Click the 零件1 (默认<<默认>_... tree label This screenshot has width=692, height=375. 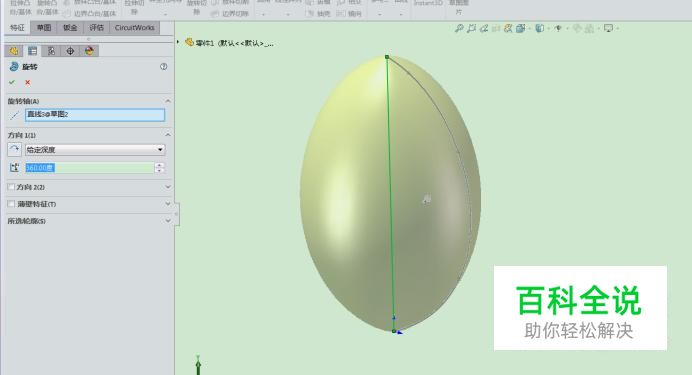coord(234,43)
